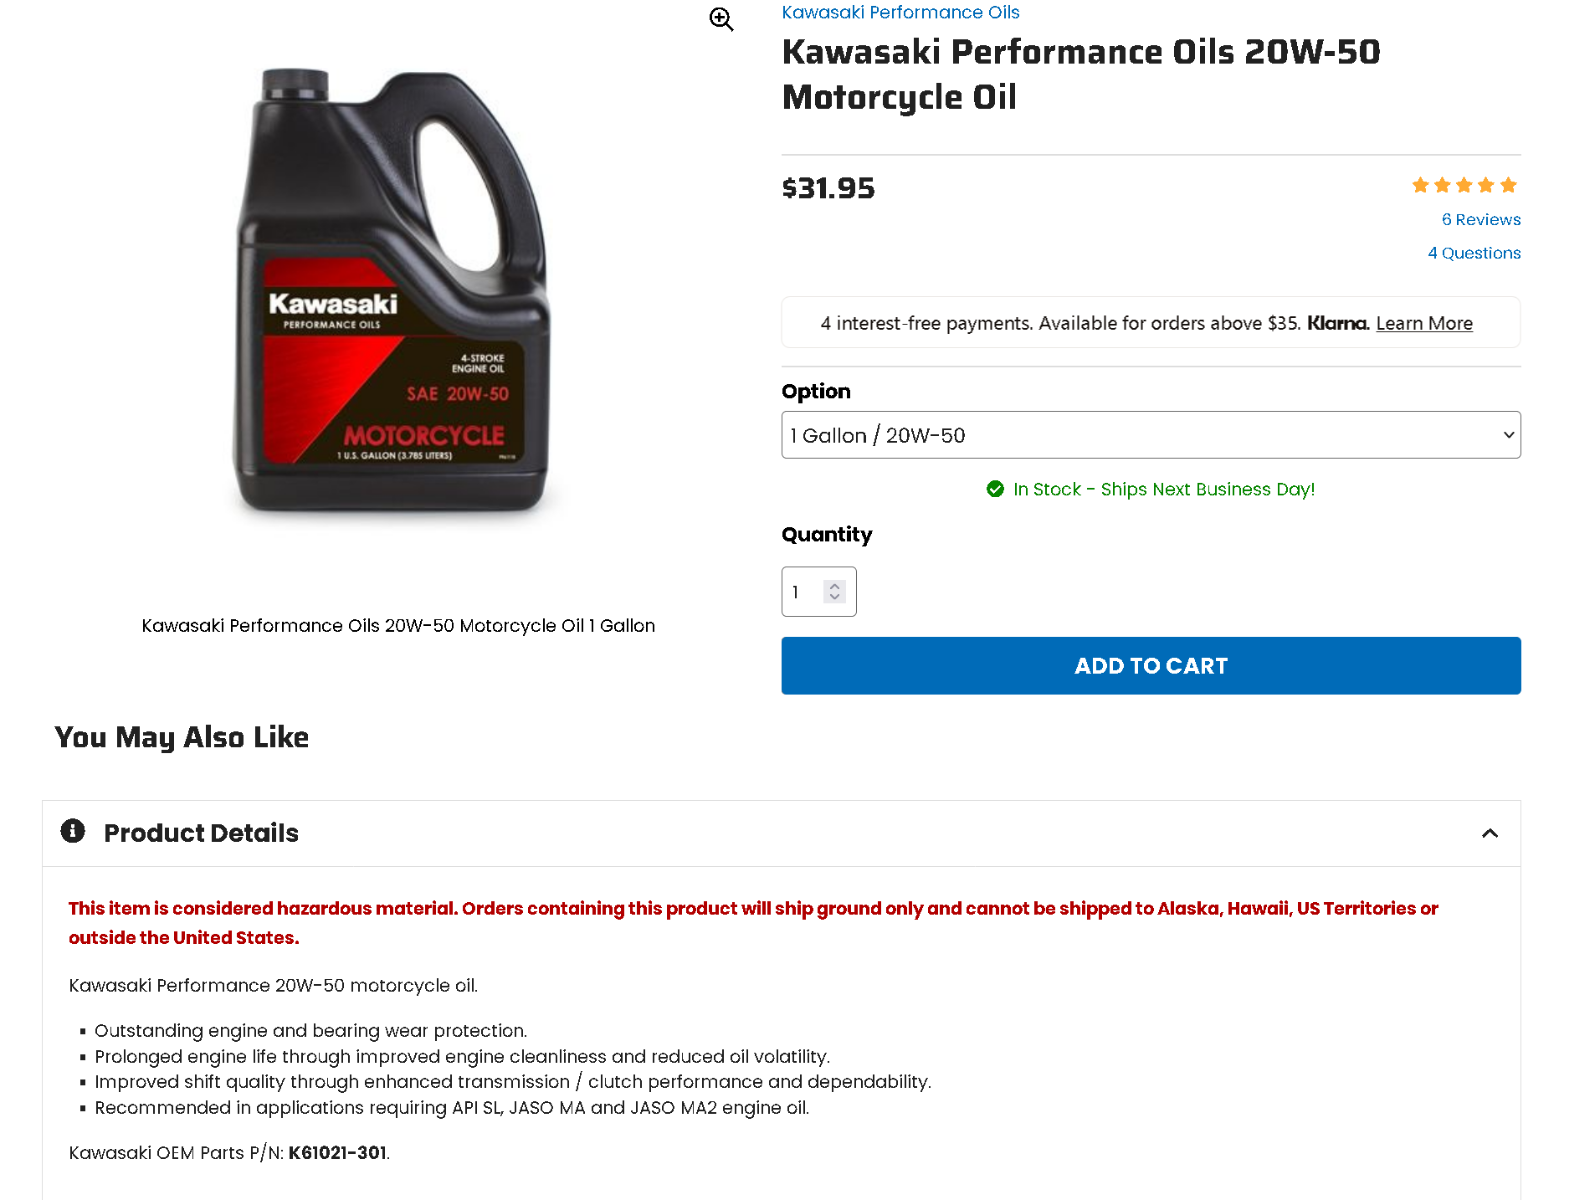Collapse the Product Details section chevron
Image resolution: width=1574 pixels, height=1200 pixels.
tap(1489, 833)
